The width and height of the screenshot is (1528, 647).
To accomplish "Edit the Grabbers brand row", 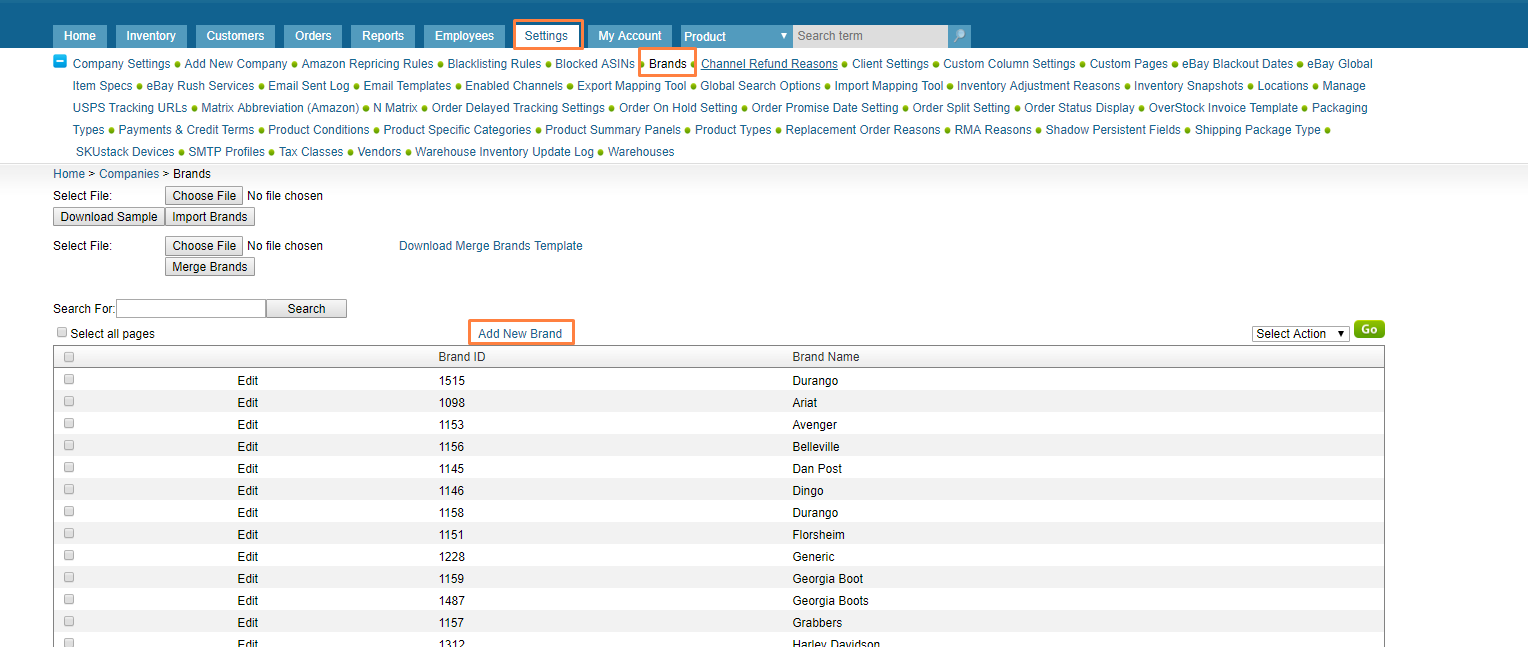I will click(248, 623).
